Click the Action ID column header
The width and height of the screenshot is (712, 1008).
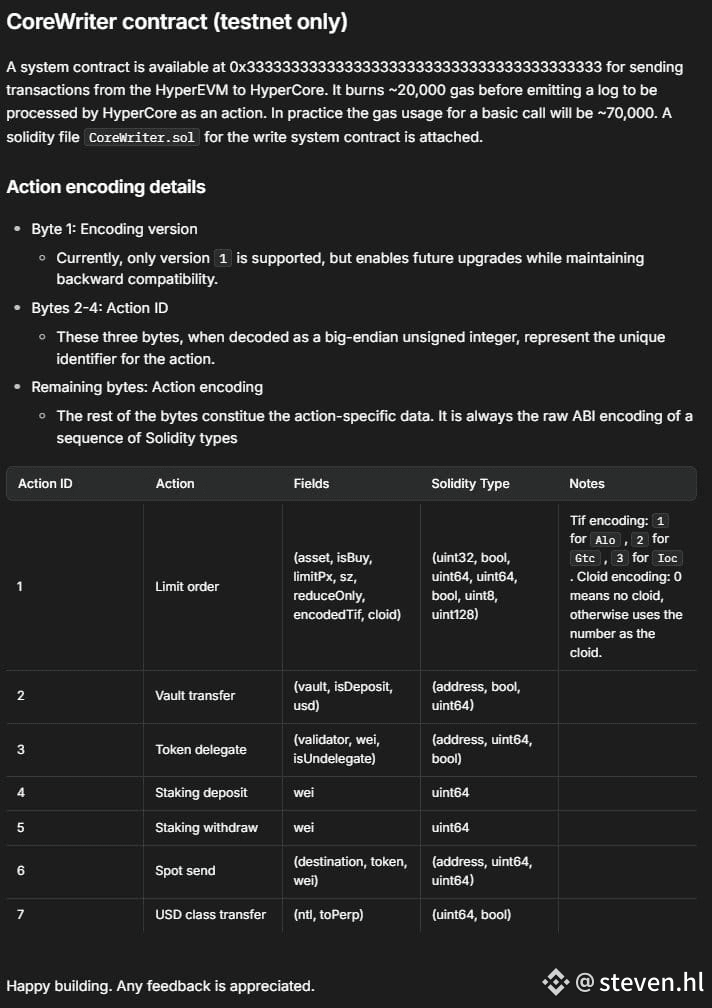[45, 483]
